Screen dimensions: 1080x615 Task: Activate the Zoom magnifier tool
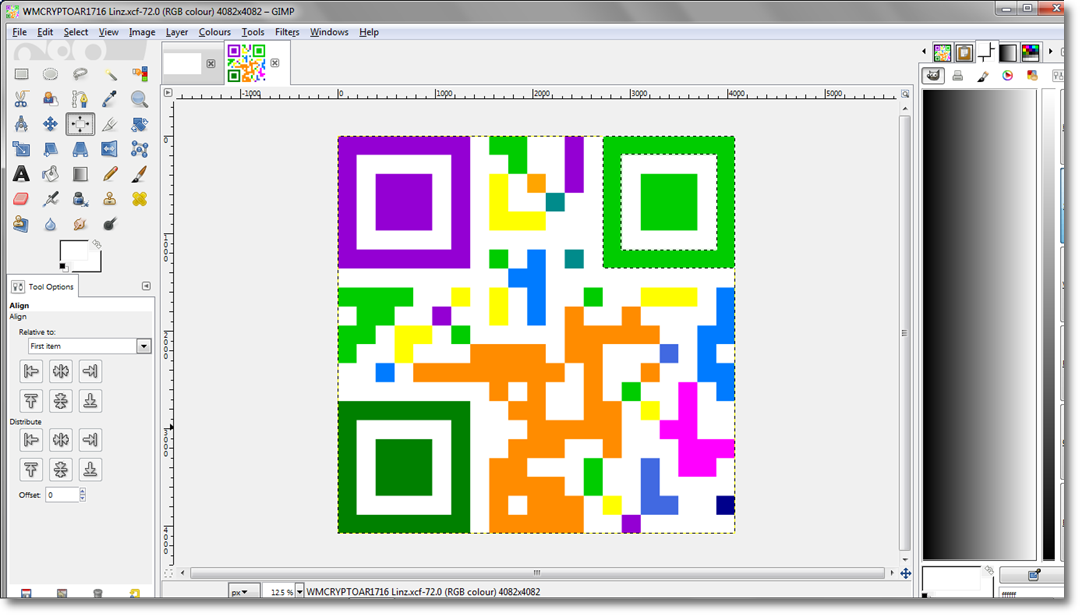click(x=139, y=99)
